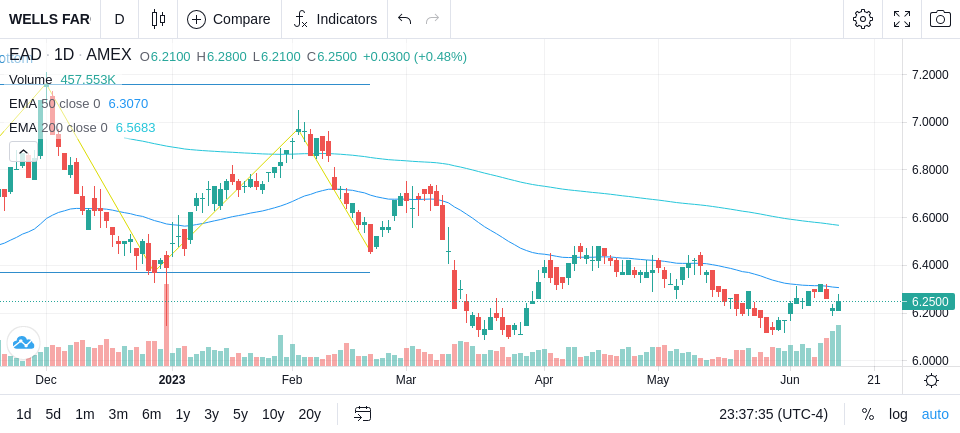Click the WELLS FAR symbol search field
This screenshot has height=433, width=960.
click(50, 19)
